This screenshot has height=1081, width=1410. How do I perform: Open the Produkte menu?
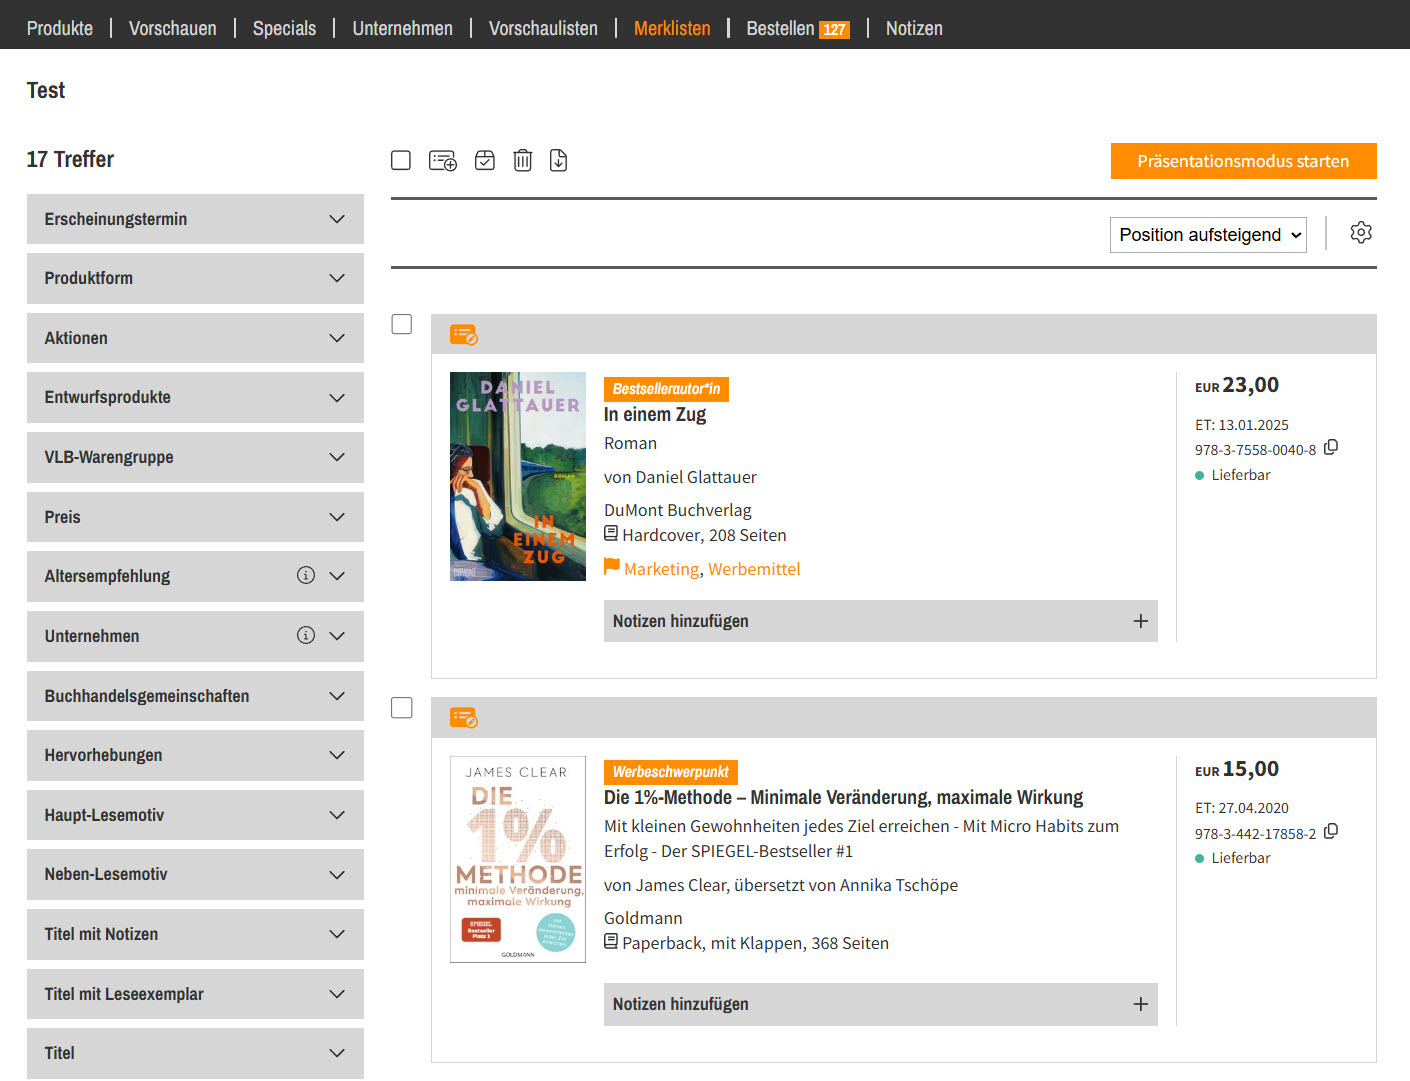pos(60,28)
